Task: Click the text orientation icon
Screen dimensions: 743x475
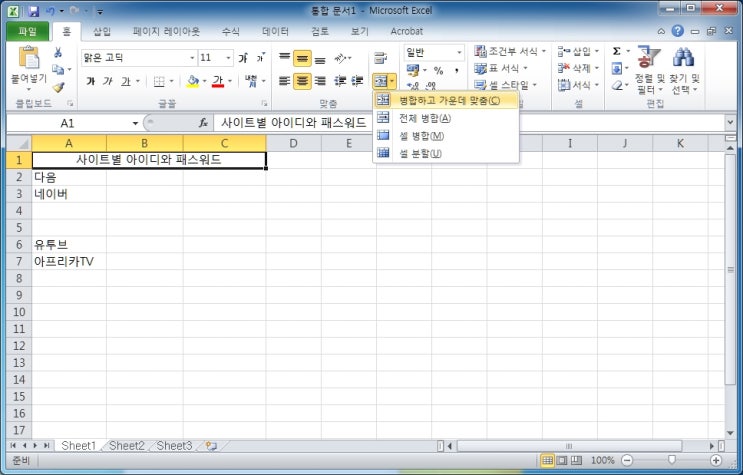Action: (343, 58)
